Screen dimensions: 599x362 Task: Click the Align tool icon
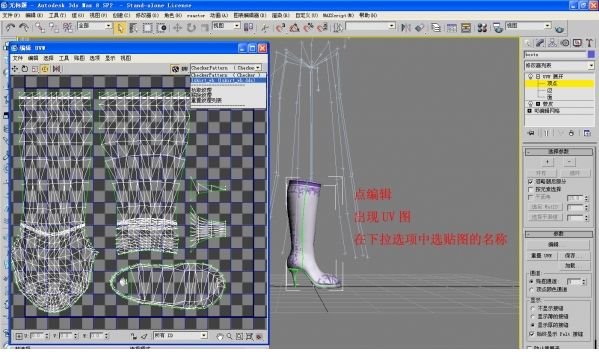click(x=419, y=27)
